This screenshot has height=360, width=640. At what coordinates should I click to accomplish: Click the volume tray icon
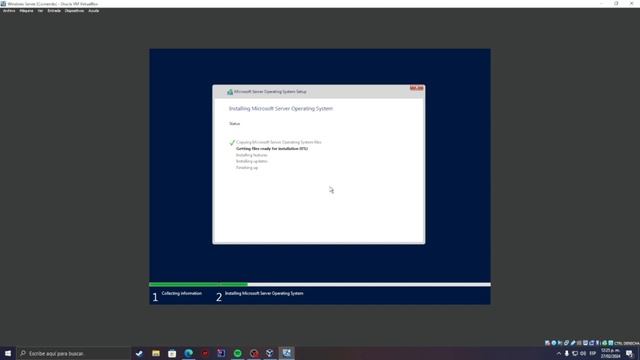pyautogui.click(x=583, y=353)
